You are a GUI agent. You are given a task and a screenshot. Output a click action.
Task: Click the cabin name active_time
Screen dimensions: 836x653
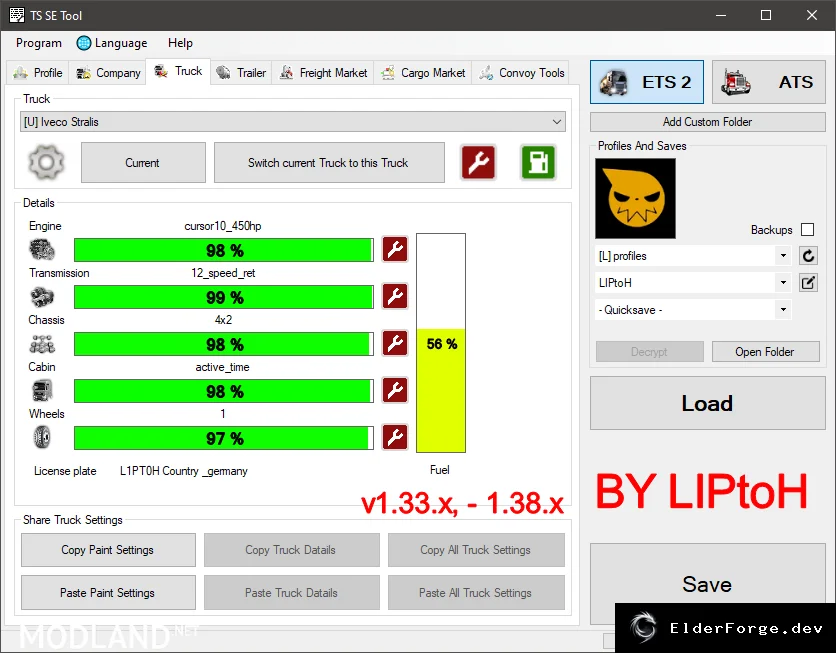(222, 367)
